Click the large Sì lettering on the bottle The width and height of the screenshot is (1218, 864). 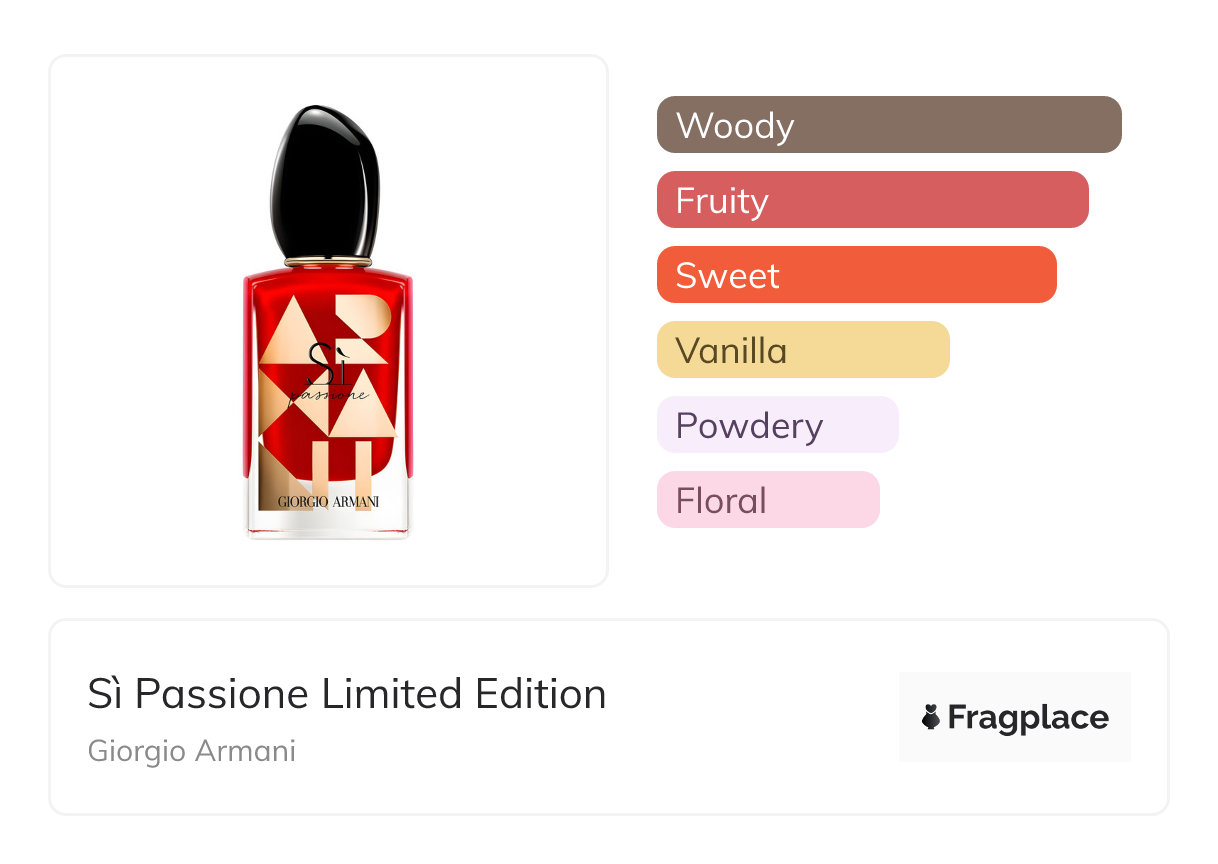click(x=322, y=362)
